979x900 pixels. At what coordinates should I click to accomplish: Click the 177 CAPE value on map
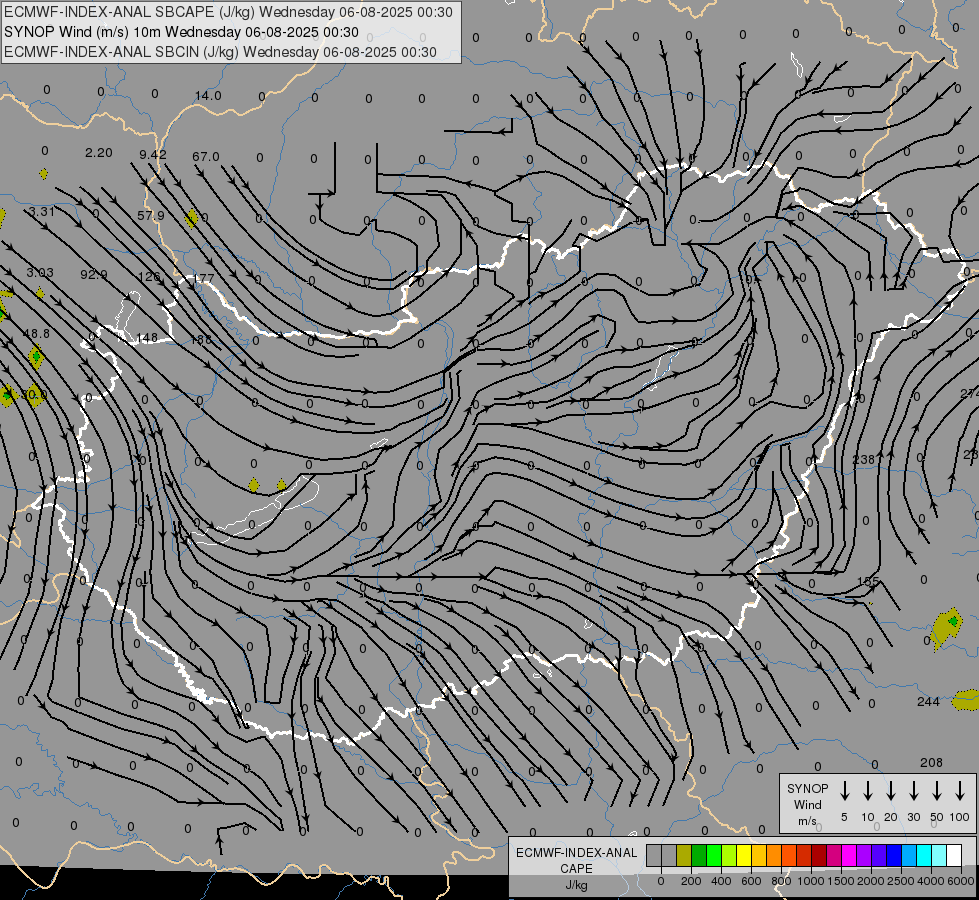coord(204,278)
